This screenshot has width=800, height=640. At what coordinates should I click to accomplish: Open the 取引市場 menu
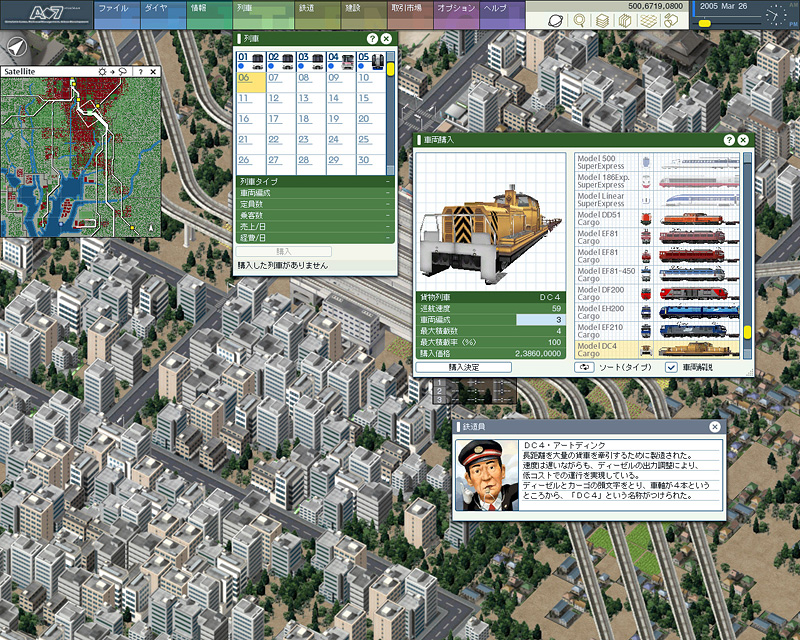[410, 15]
